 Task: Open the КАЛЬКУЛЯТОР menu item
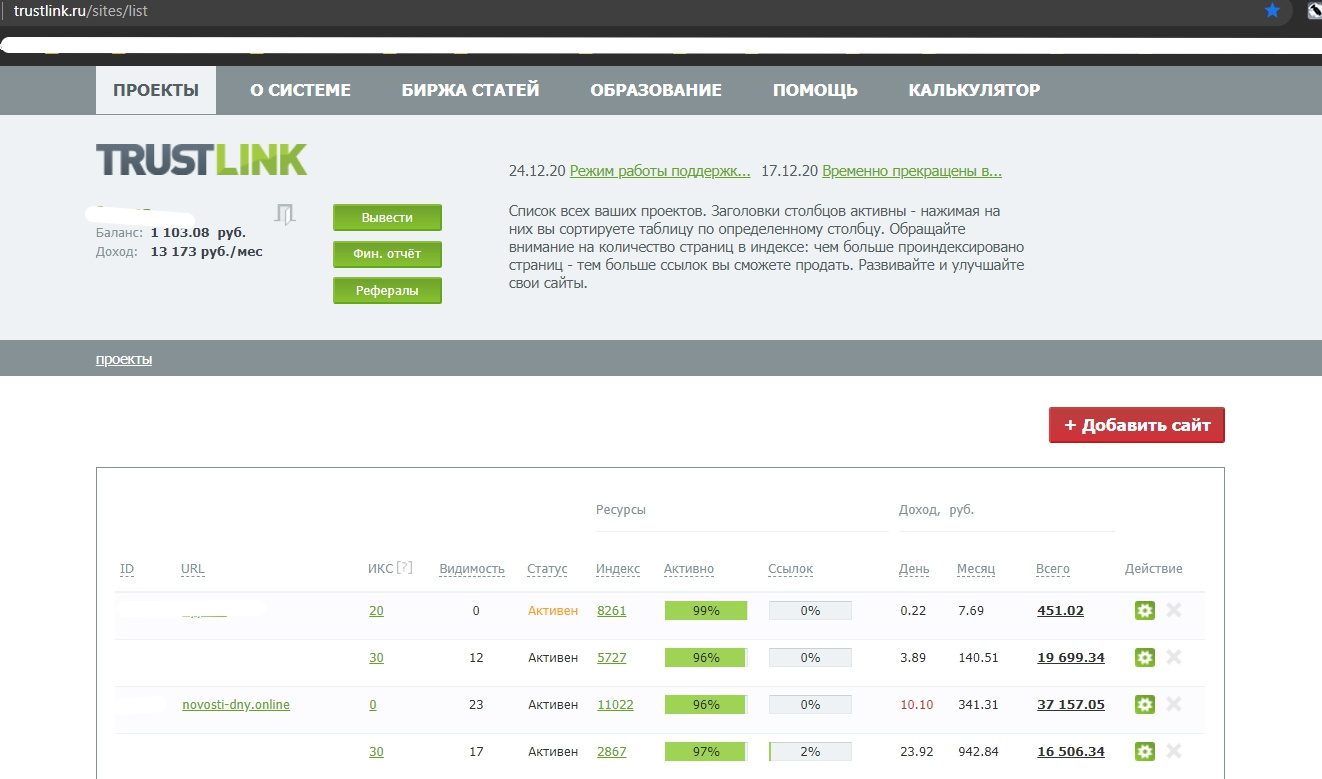click(x=974, y=90)
